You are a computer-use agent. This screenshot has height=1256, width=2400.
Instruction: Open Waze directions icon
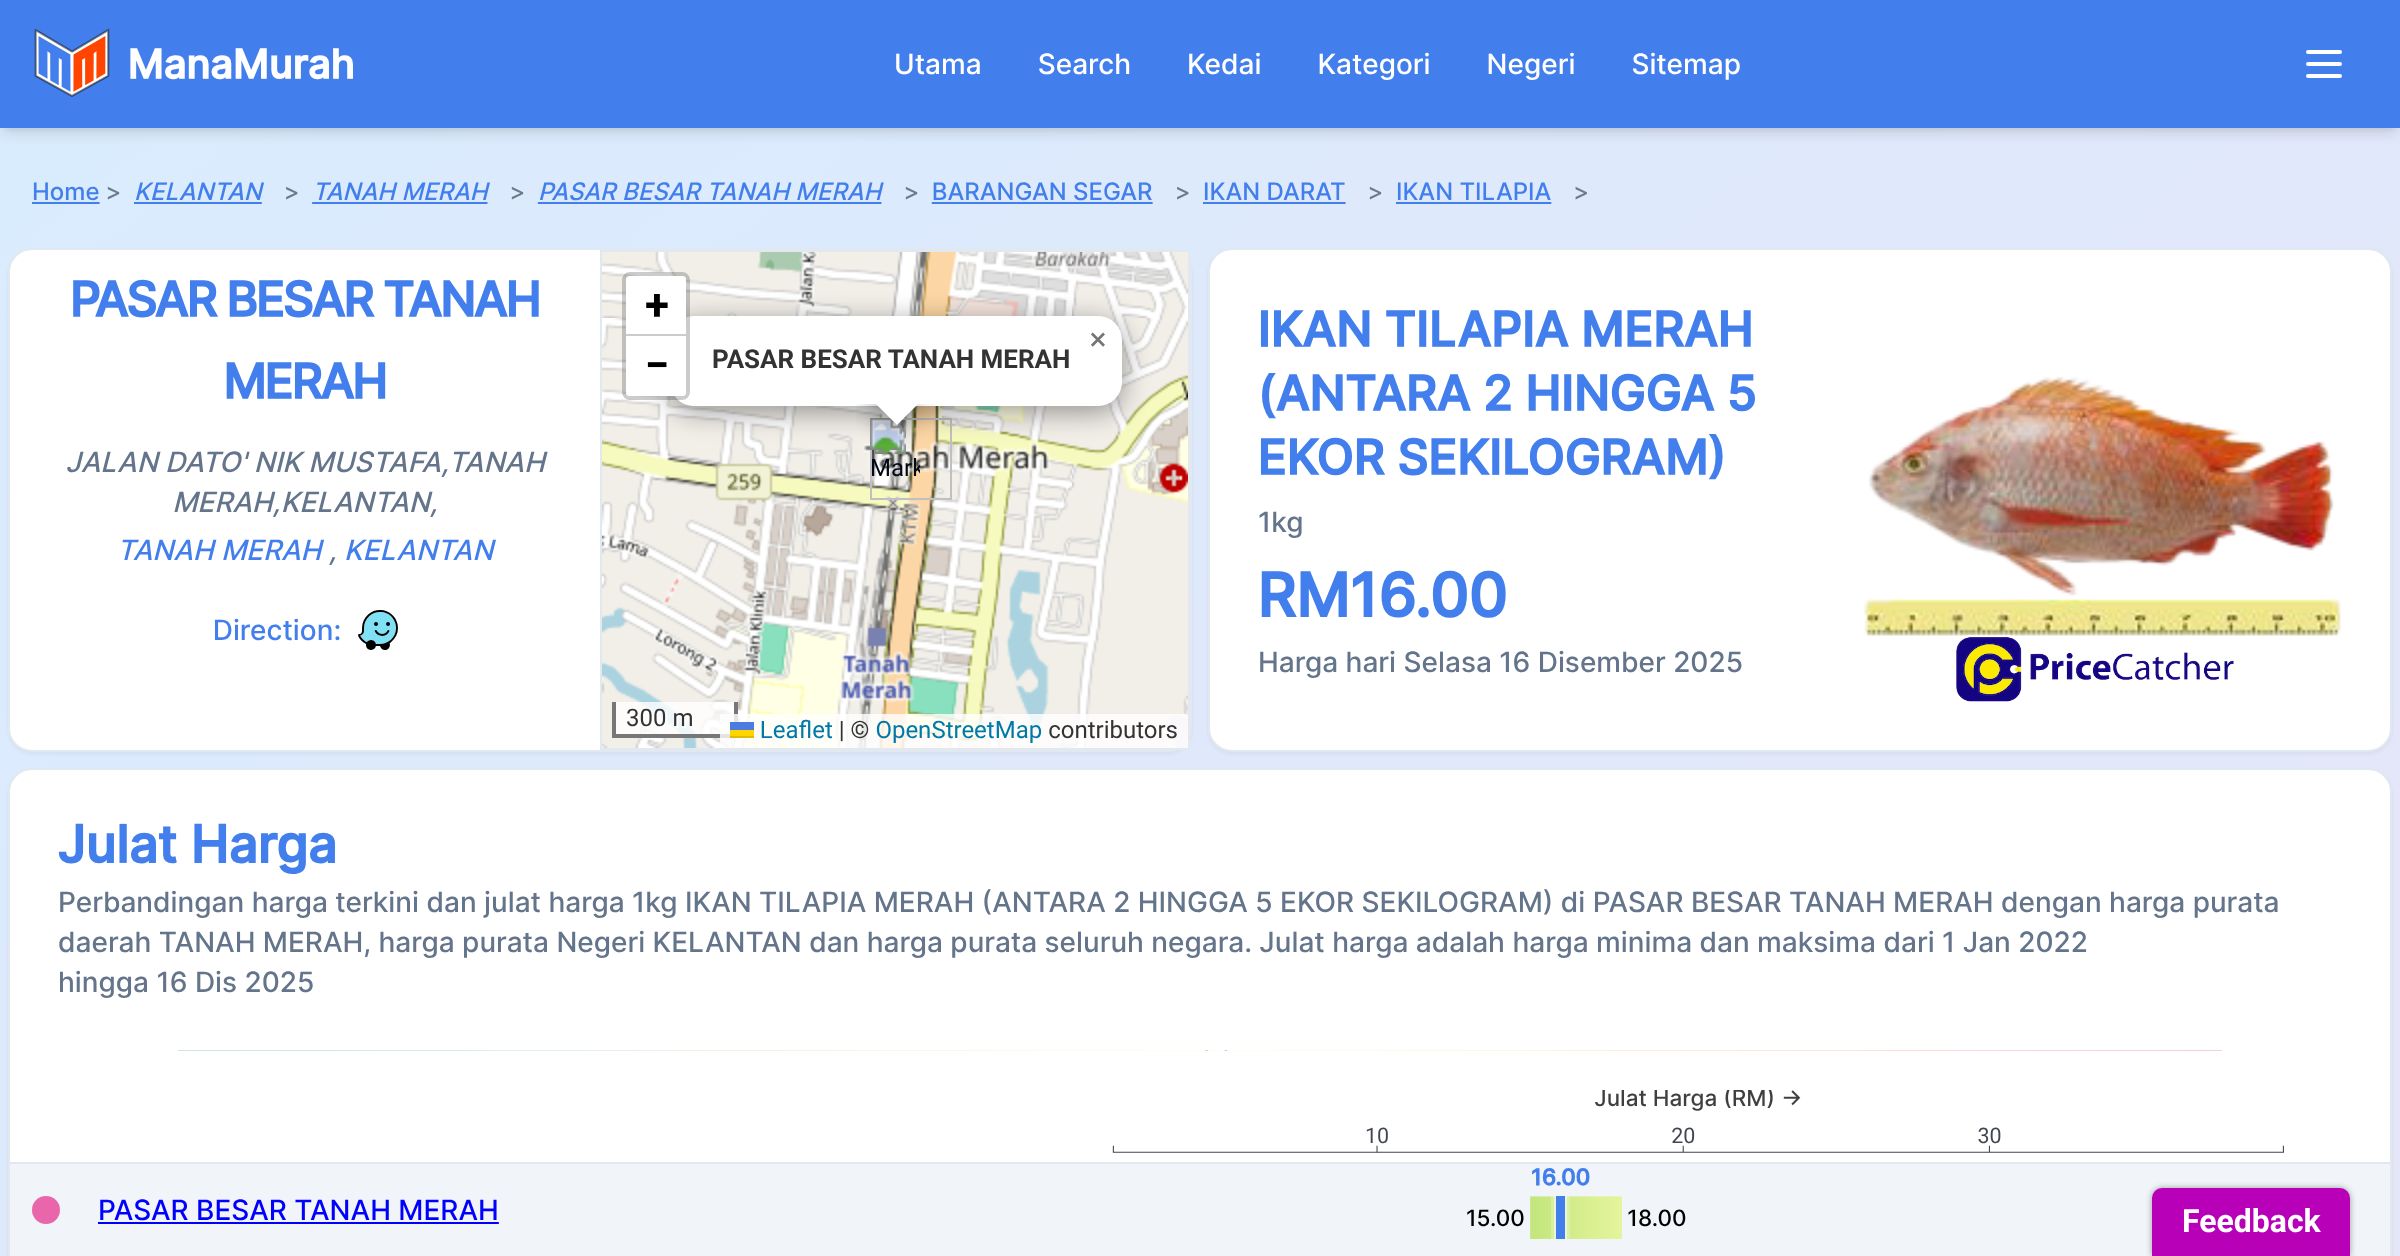[378, 630]
